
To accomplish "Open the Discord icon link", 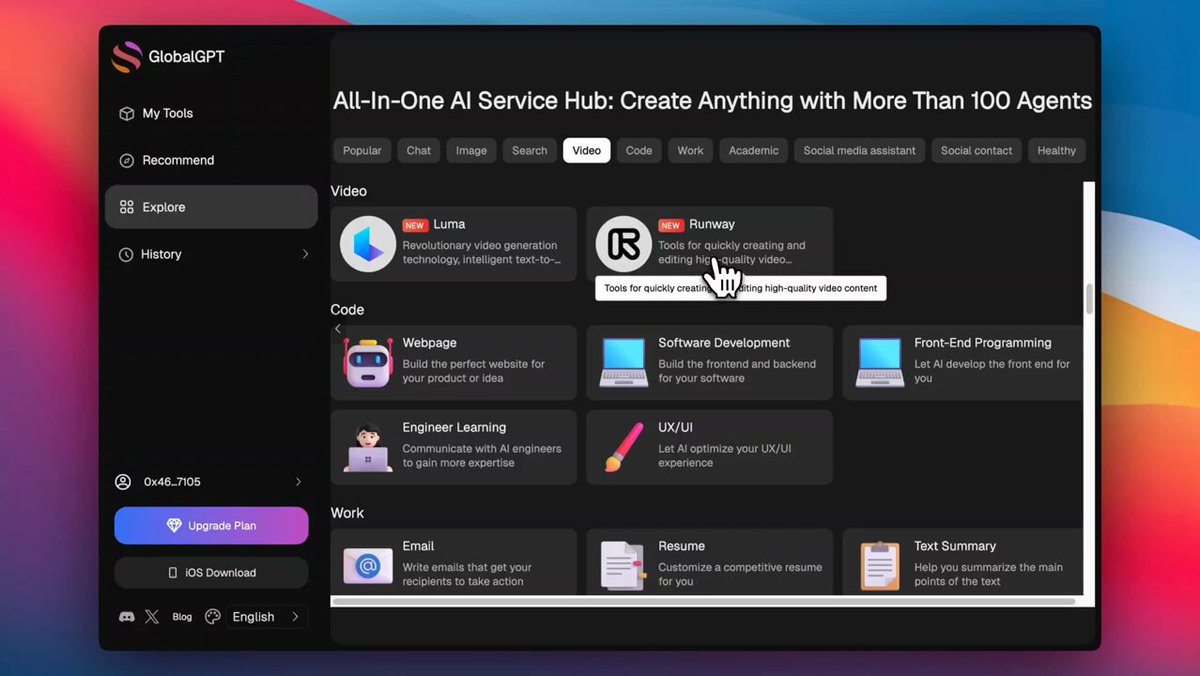I will [127, 617].
